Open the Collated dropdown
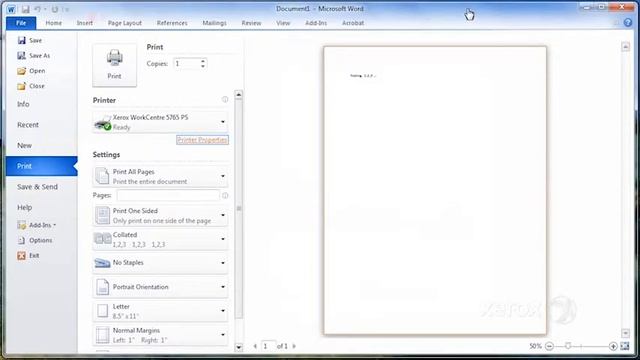The height and width of the screenshot is (360, 640). click(160, 240)
